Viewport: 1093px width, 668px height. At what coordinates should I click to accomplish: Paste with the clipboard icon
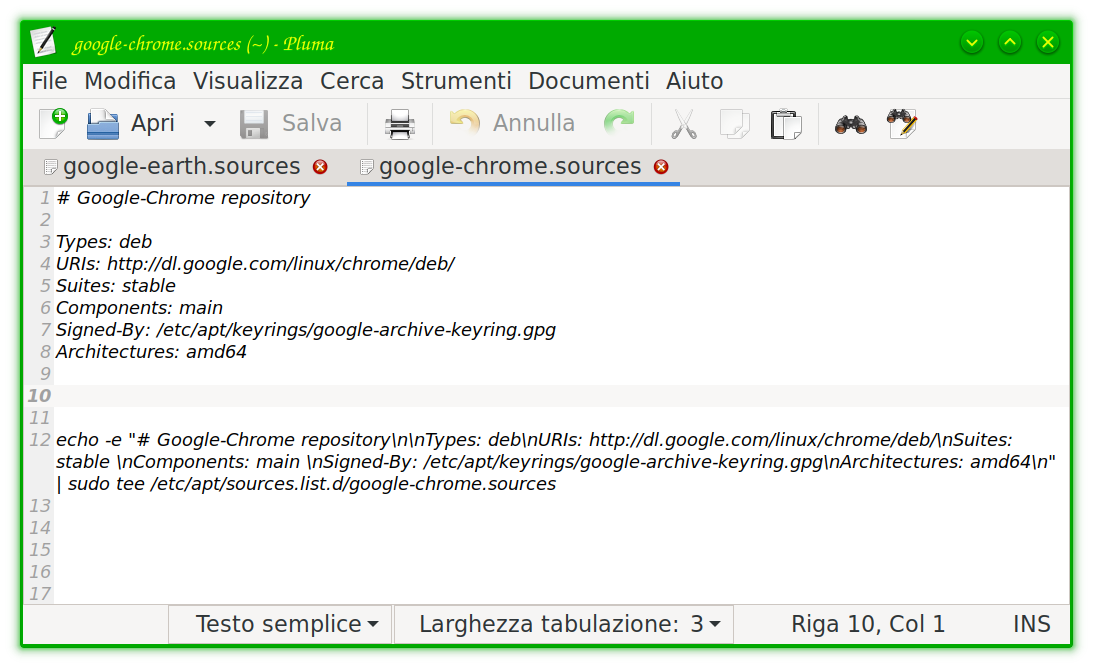click(786, 124)
